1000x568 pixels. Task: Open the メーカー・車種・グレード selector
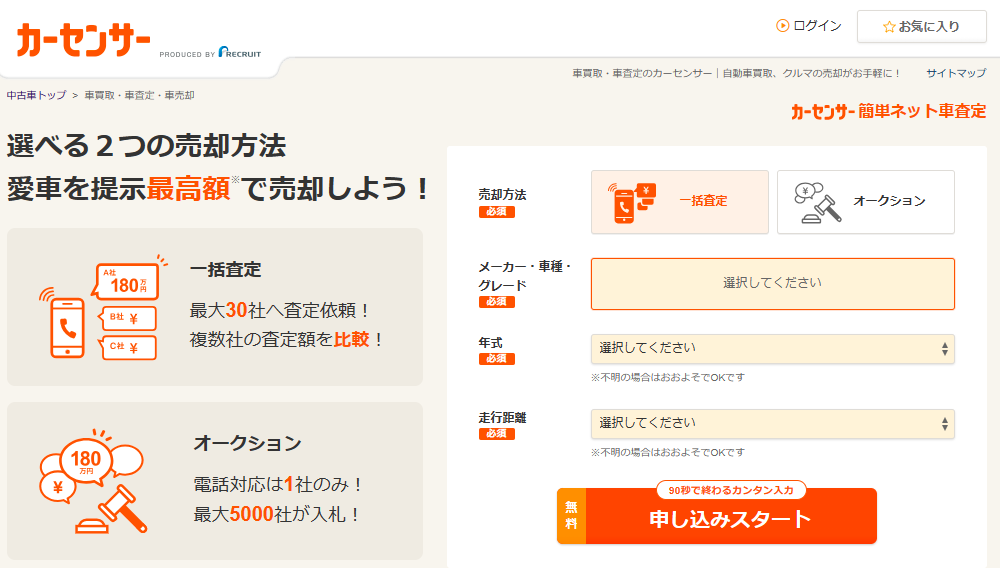click(x=772, y=284)
